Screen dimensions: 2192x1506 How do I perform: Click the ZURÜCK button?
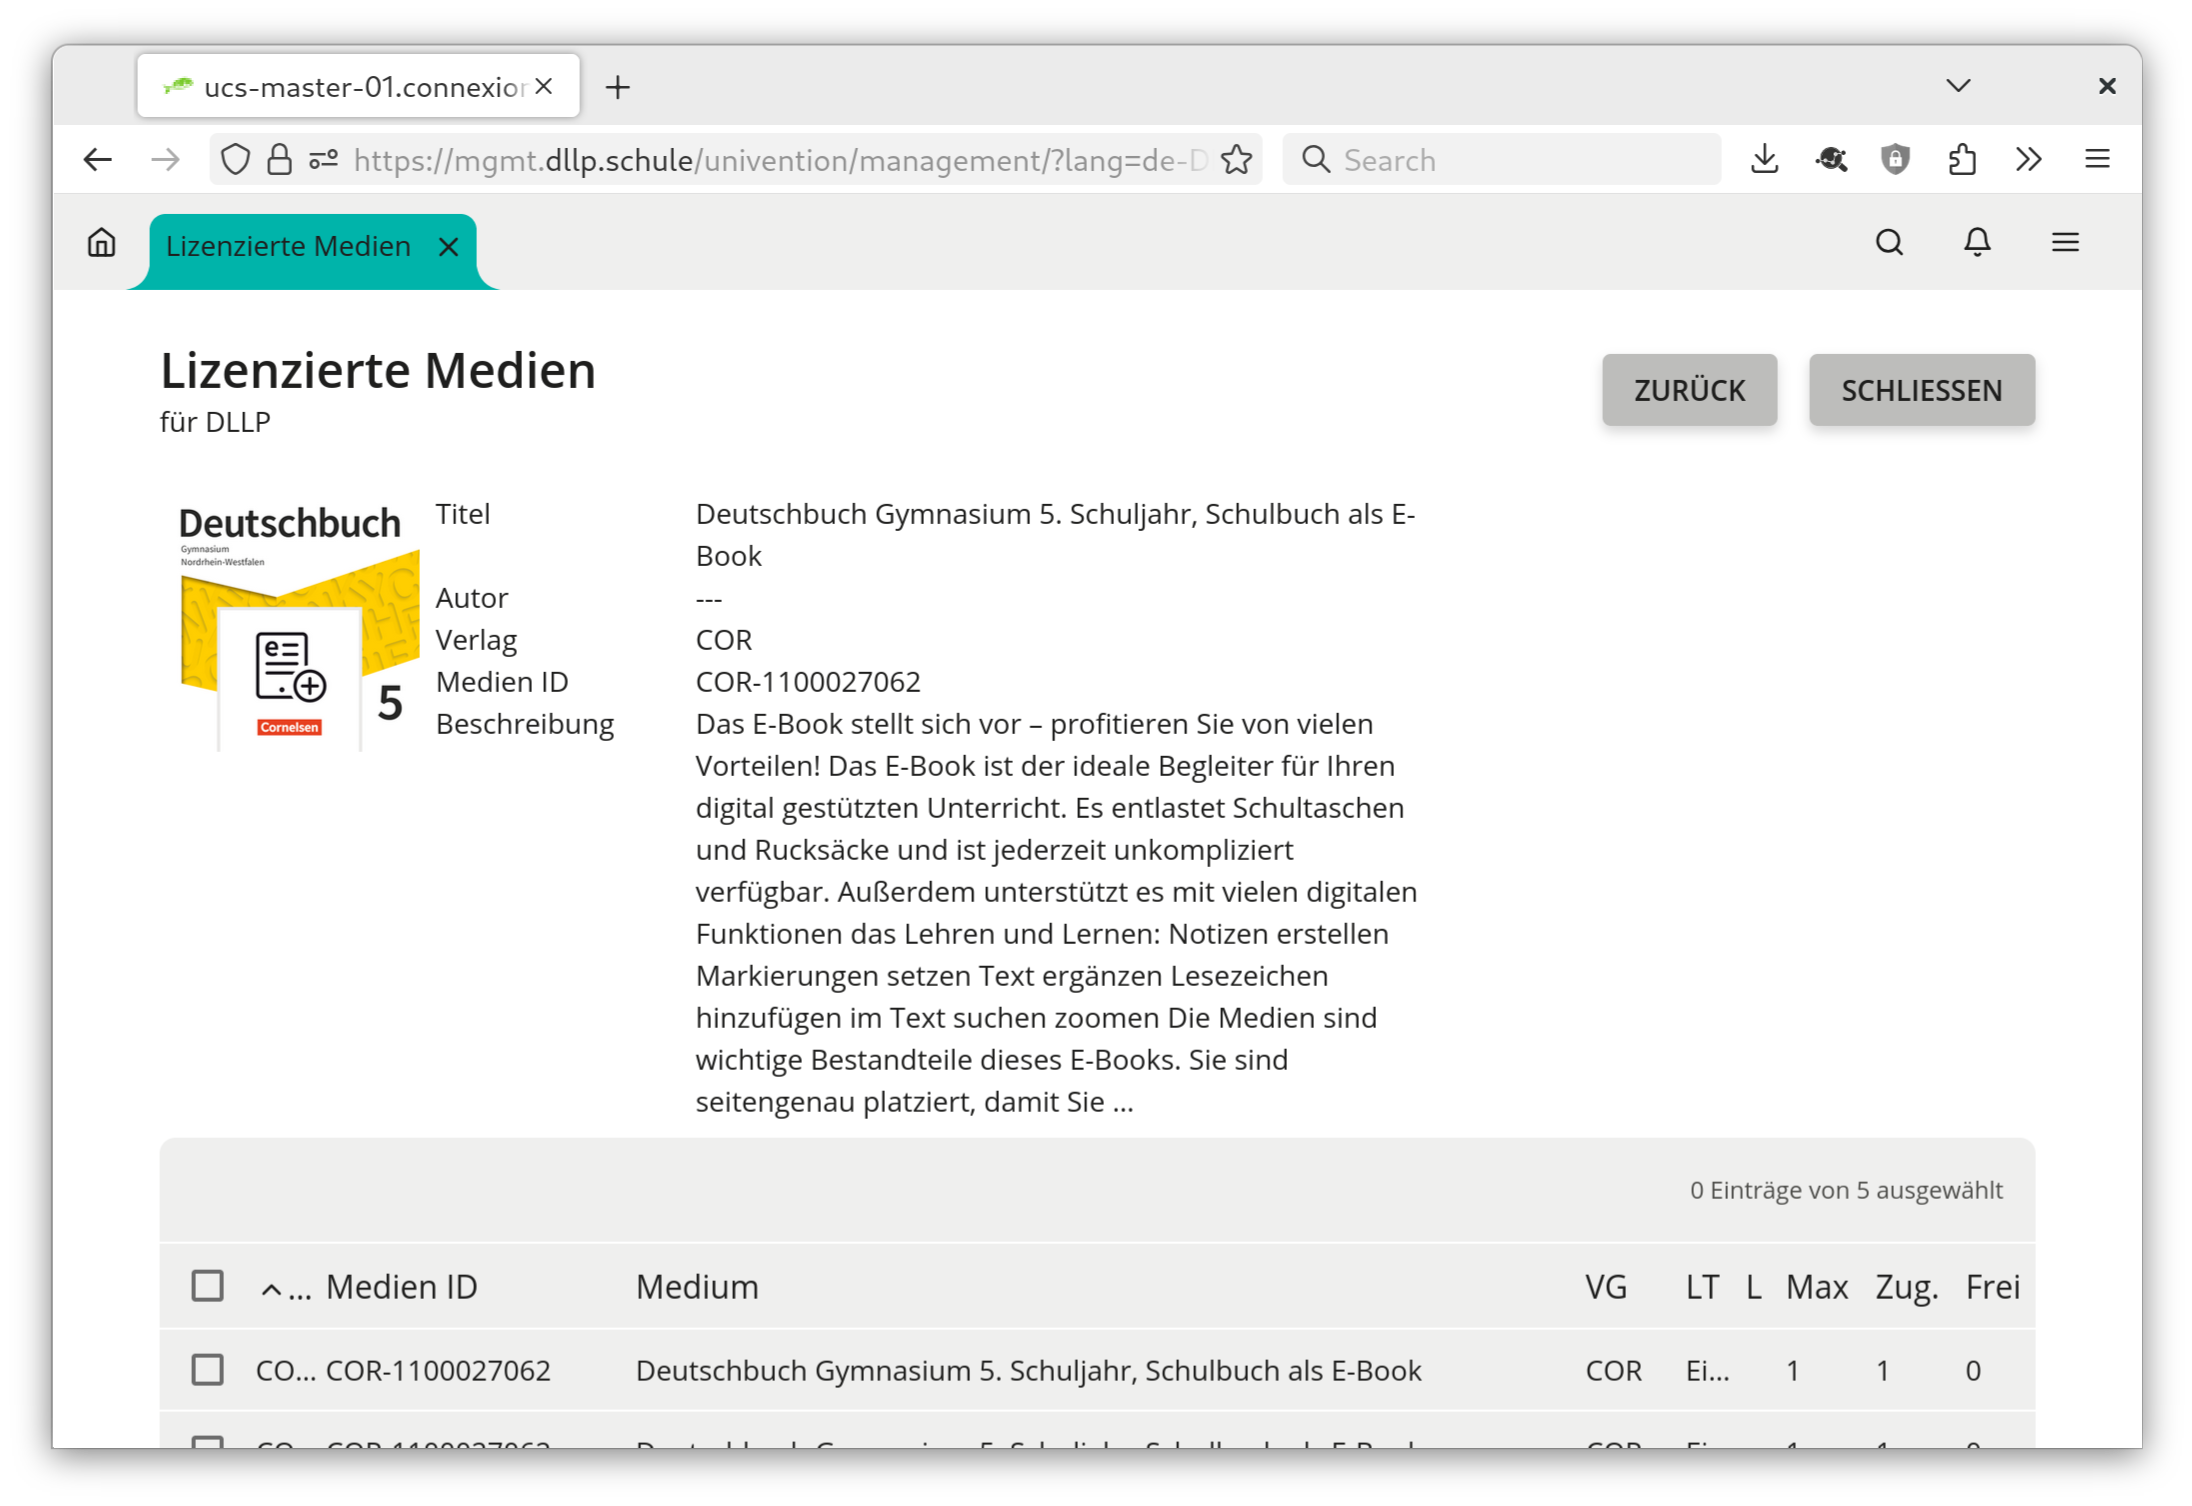click(1689, 390)
